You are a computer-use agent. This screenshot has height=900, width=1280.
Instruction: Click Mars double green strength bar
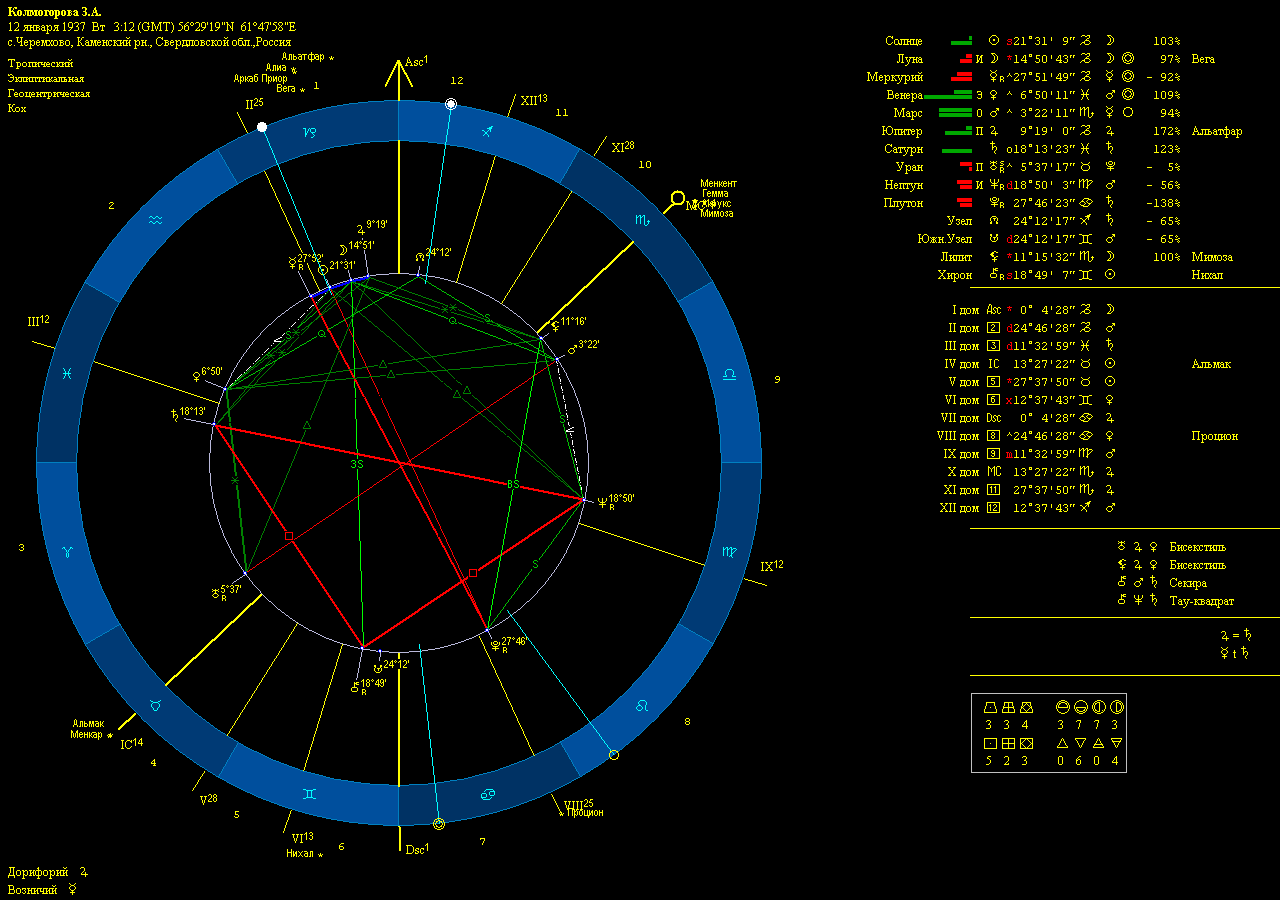click(955, 113)
